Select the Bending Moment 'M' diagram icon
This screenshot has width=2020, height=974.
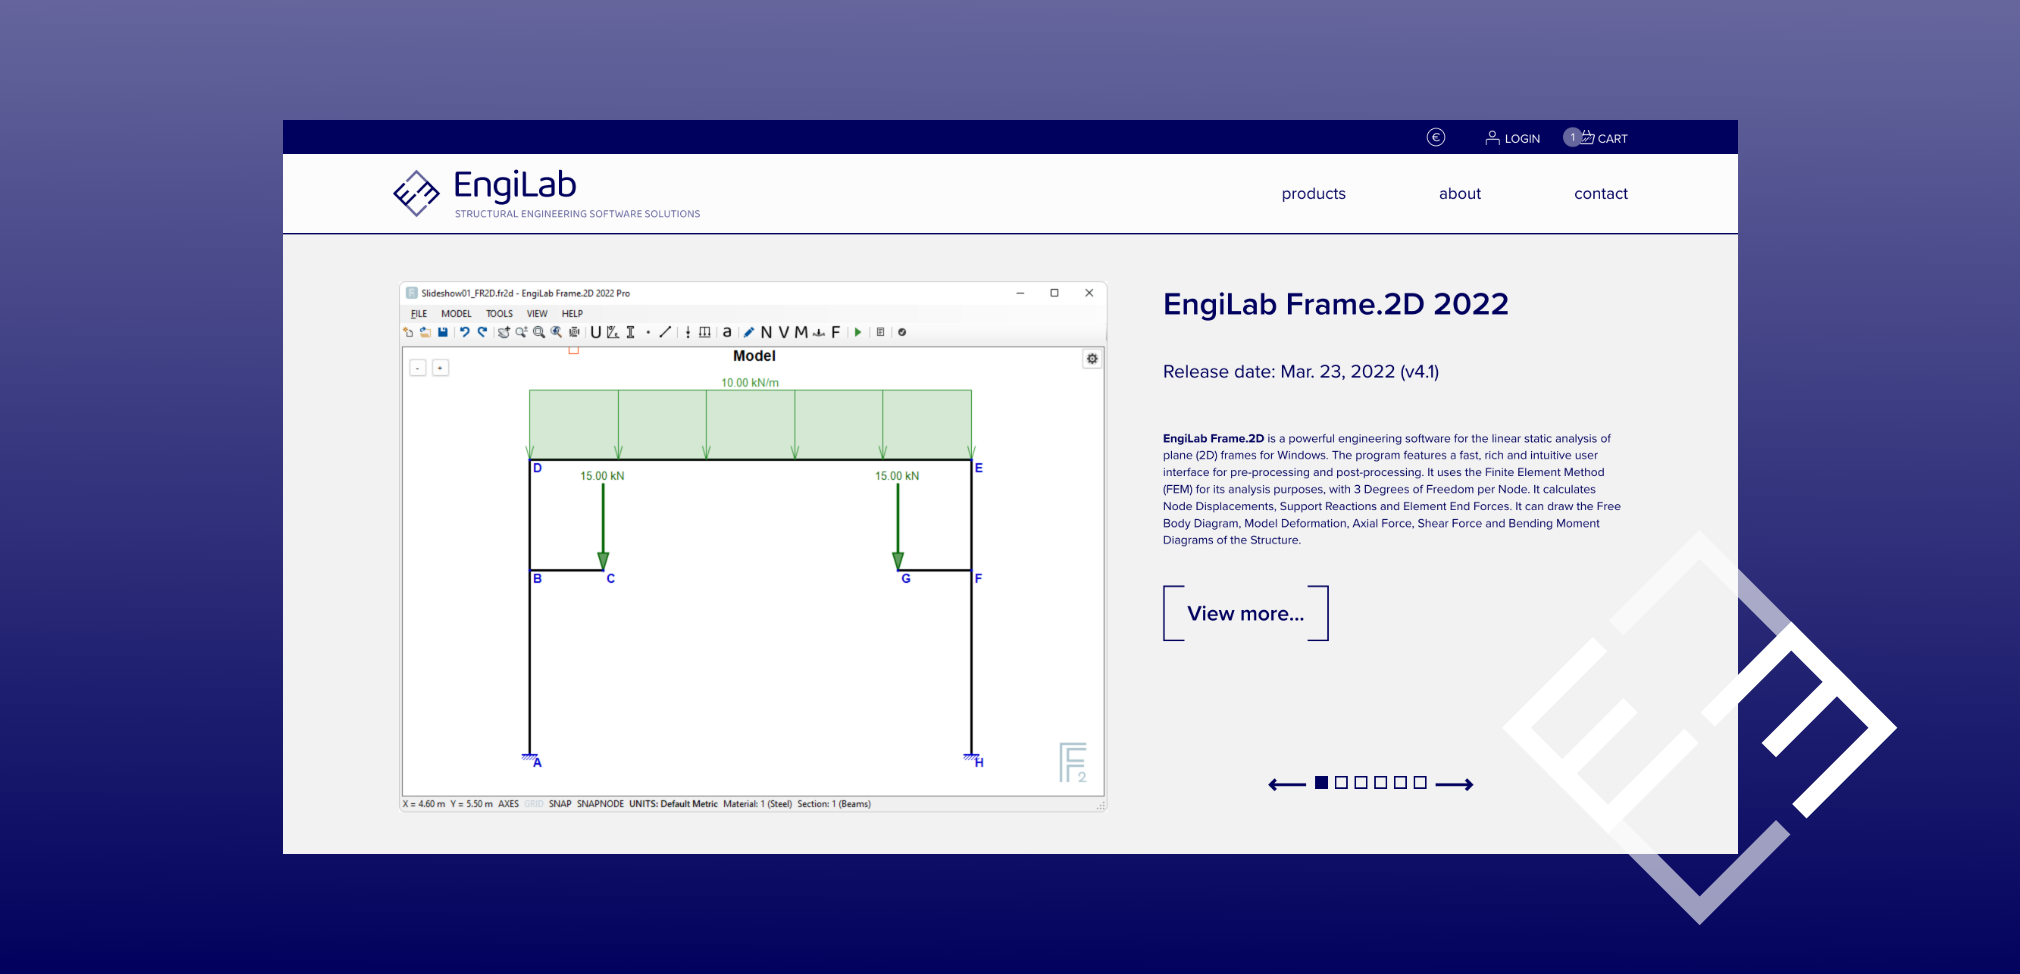click(x=801, y=332)
